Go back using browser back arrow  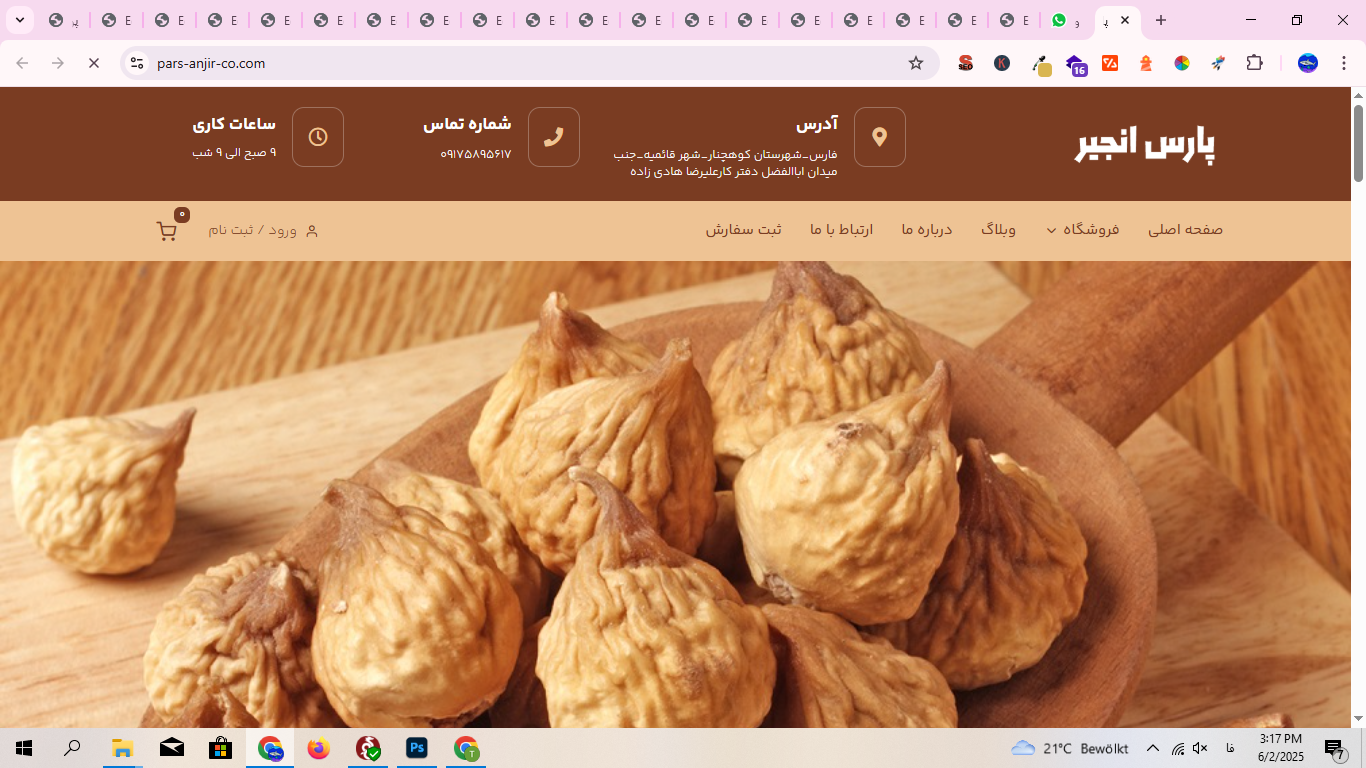pos(22,63)
